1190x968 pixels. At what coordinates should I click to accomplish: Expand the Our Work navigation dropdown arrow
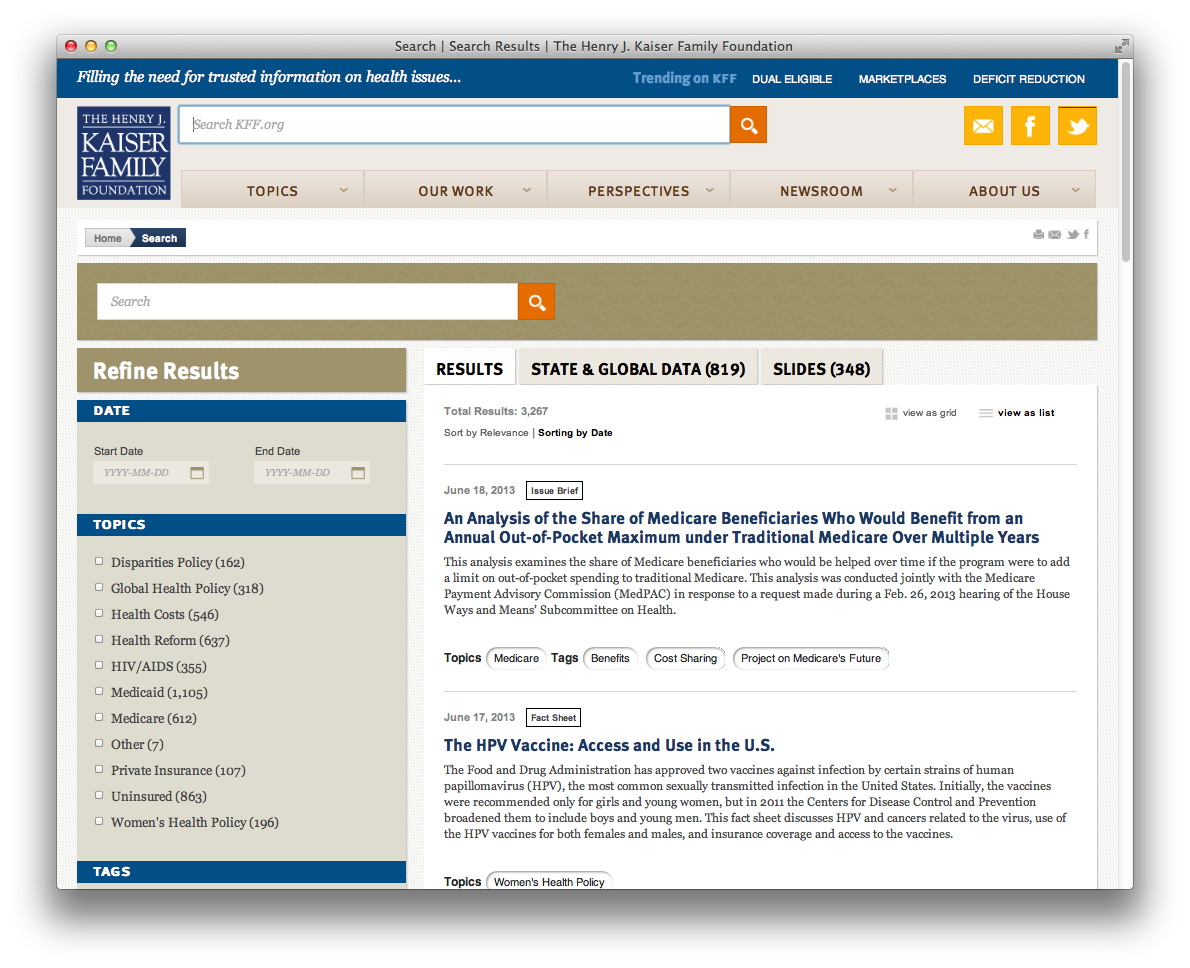[527, 190]
